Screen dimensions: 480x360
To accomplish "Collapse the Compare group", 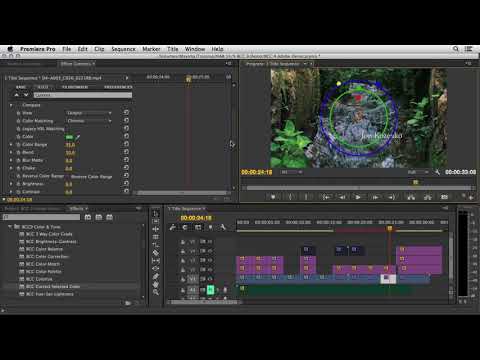I will (11, 105).
